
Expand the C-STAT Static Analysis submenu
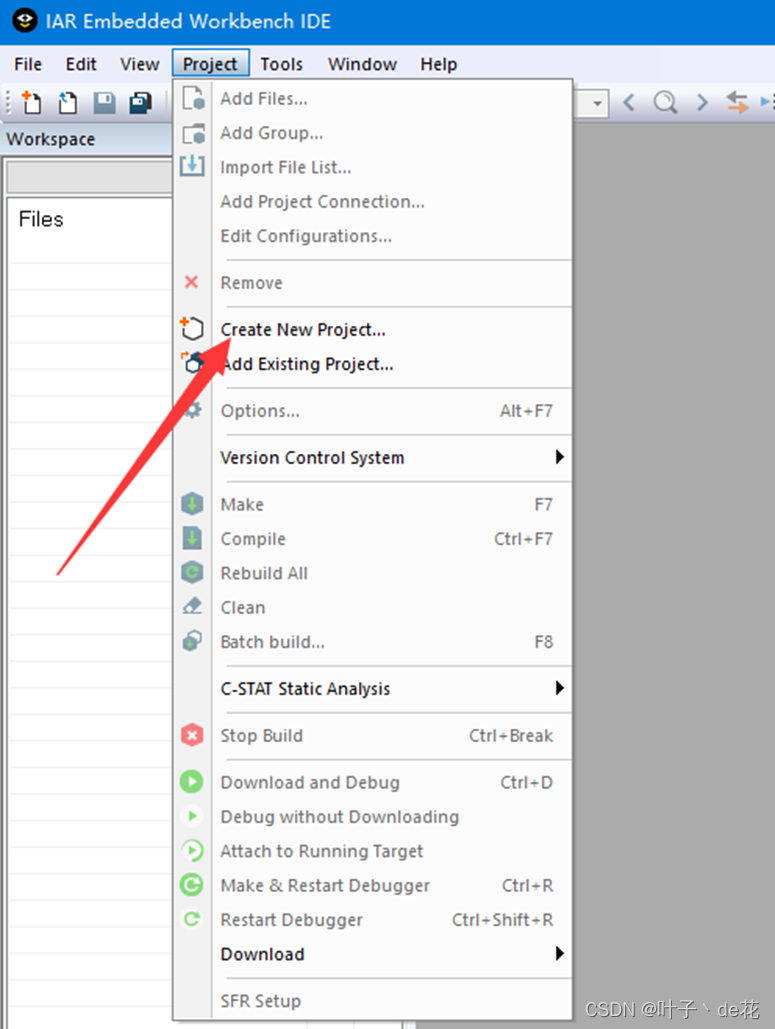click(x=373, y=688)
